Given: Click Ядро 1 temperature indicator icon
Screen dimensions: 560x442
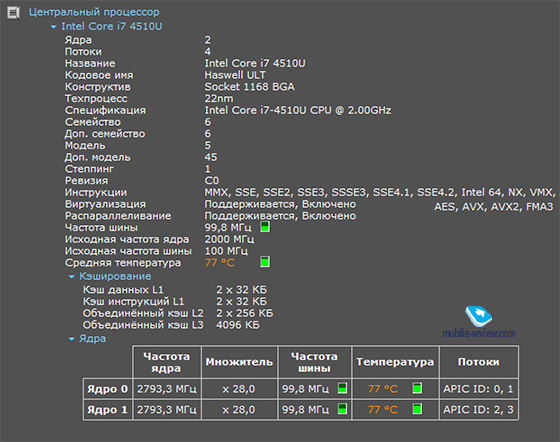Looking at the screenshot, I should click(417, 409).
